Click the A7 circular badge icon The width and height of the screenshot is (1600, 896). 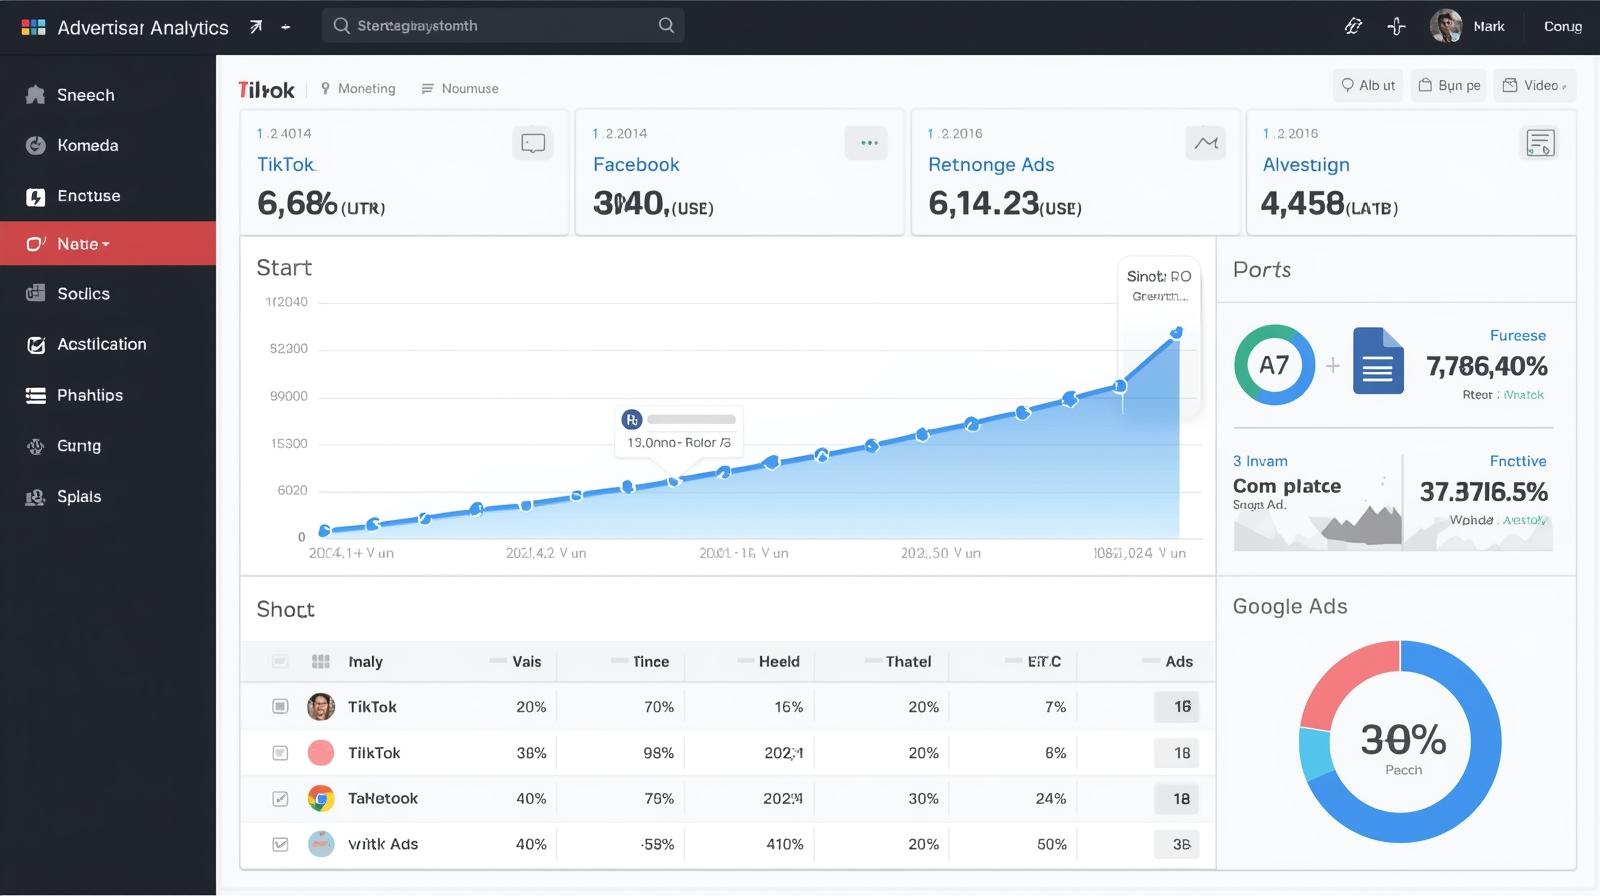pos(1274,365)
